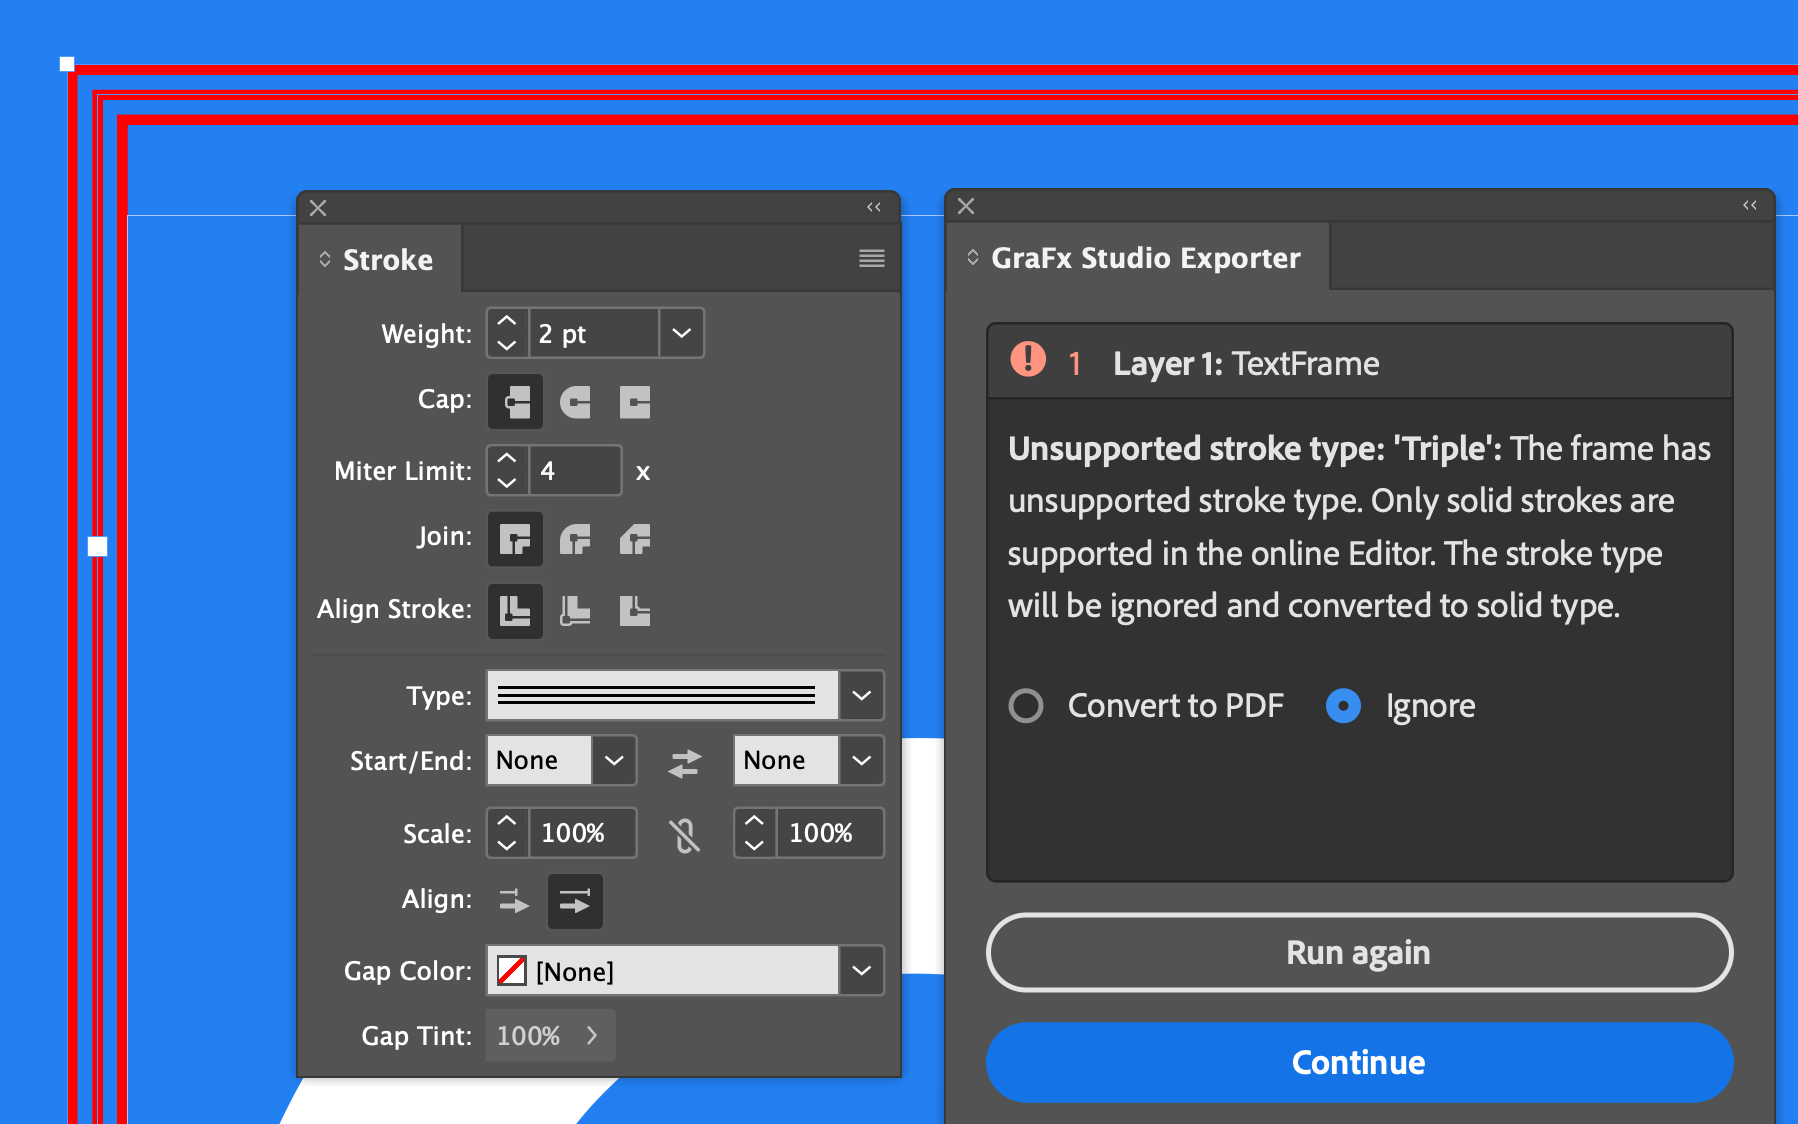Open the Stroke panel flyout menu
This screenshot has height=1124, width=1798.
[x=872, y=259]
